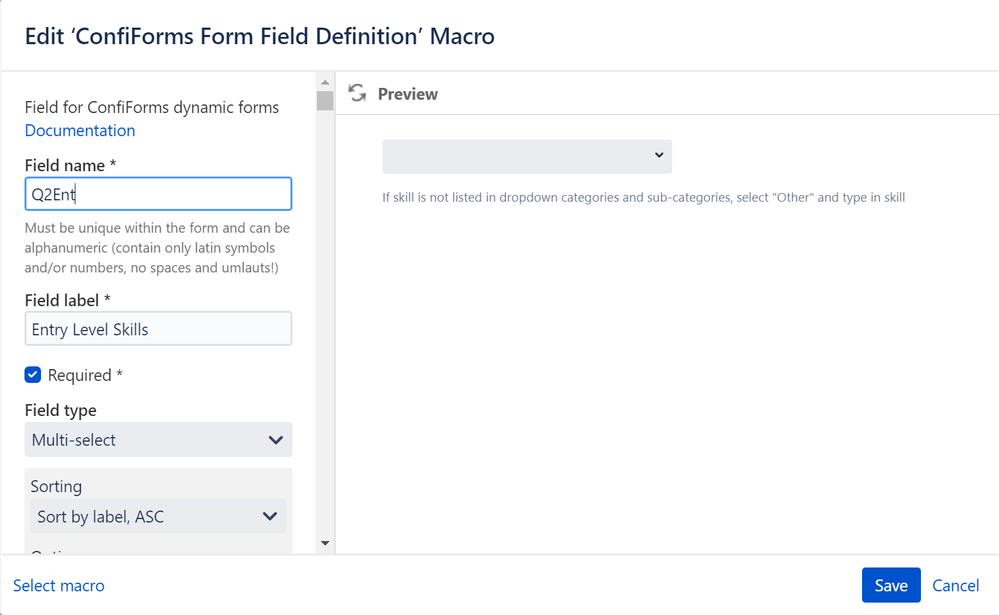Viewport: 999px width, 615px height.
Task: Click the 'If skill is not listed' help text
Action: 643,198
